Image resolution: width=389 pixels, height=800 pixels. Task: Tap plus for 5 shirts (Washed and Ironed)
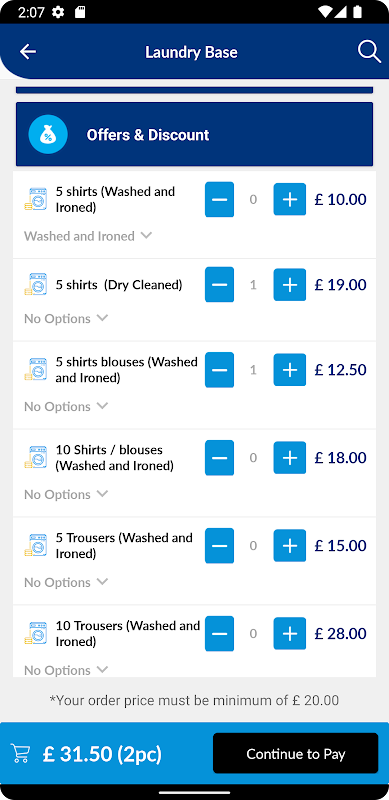click(x=289, y=199)
